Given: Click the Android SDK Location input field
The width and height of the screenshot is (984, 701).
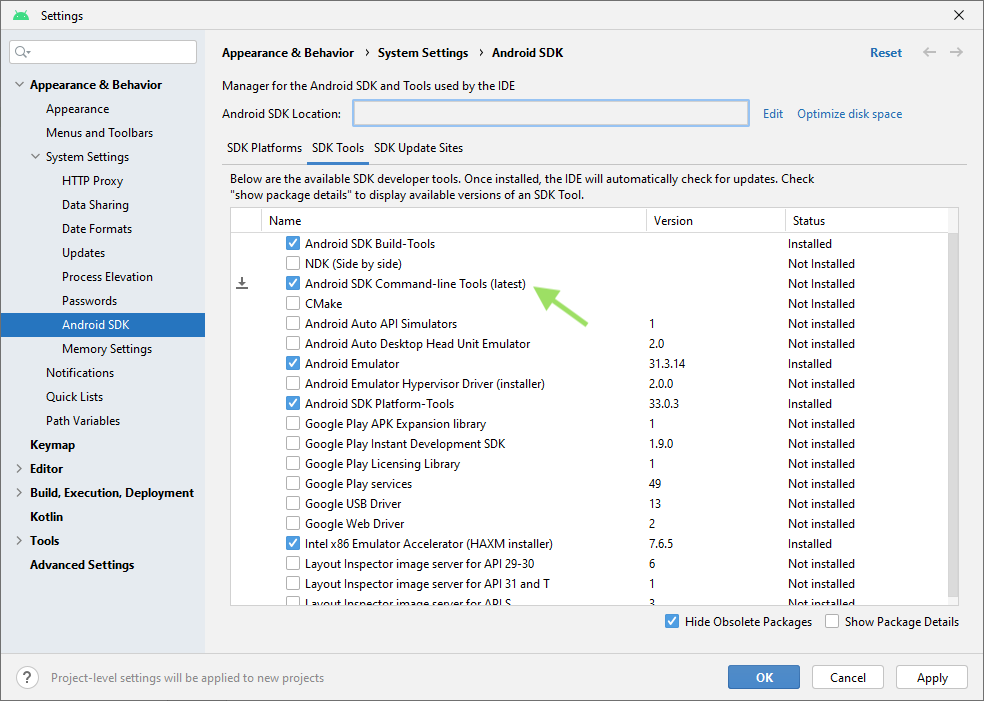Looking at the screenshot, I should tap(550, 113).
